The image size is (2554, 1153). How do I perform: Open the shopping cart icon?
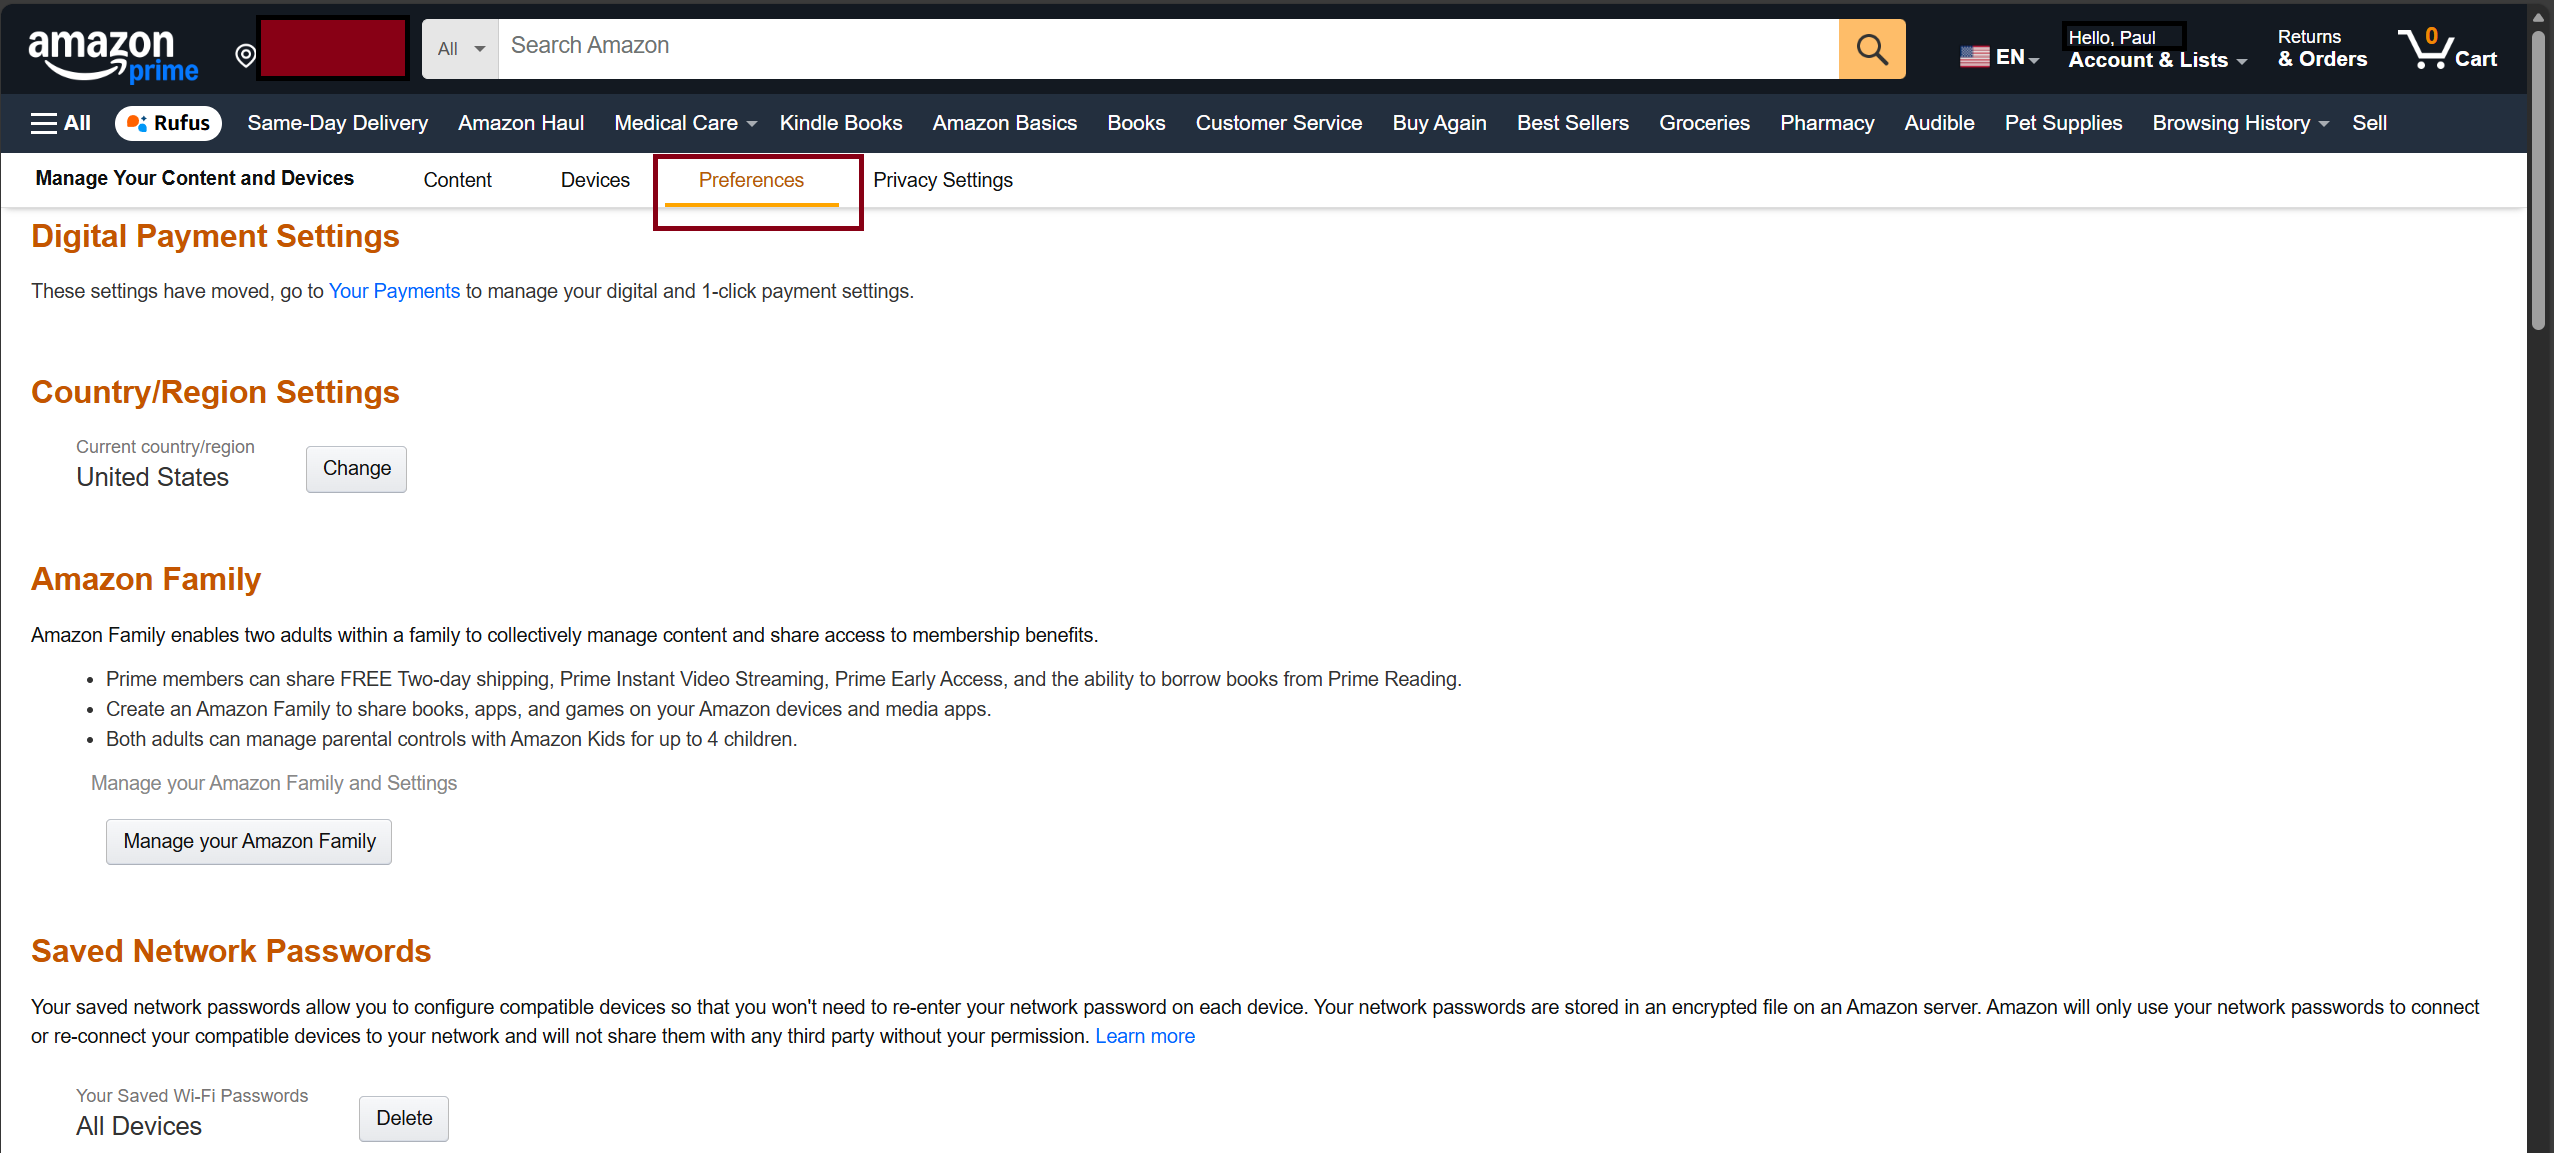(x=2446, y=49)
